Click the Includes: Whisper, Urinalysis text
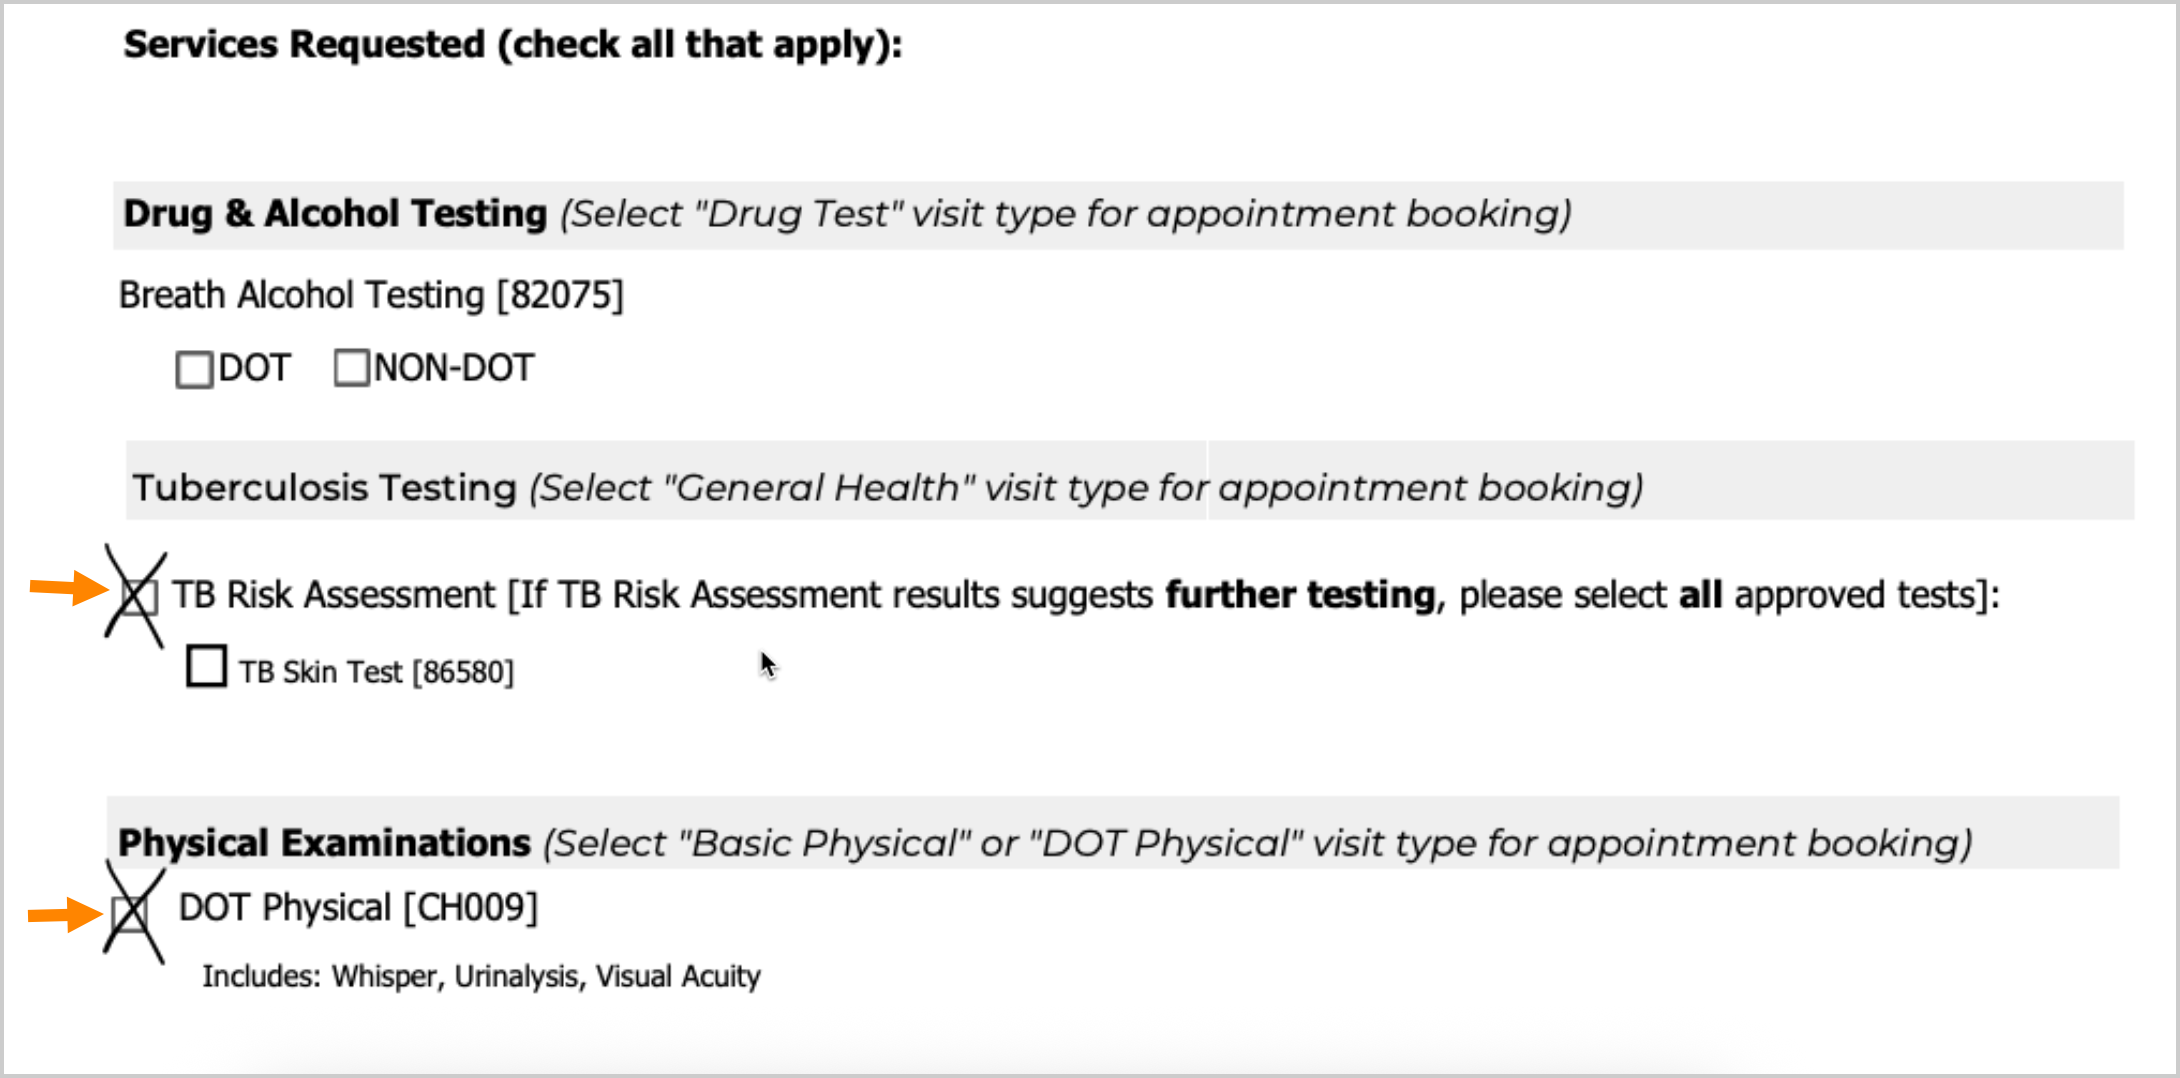The width and height of the screenshot is (2180, 1078). pos(481,976)
